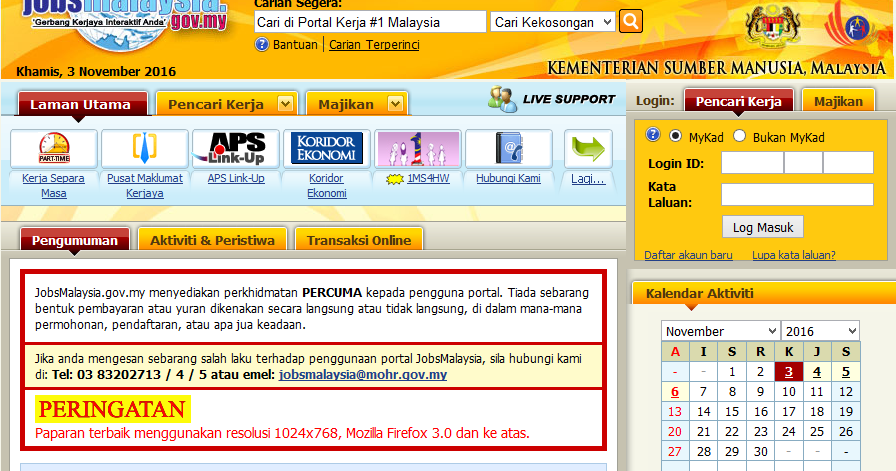Click calendar date 30
The height and width of the screenshot is (471, 896).
(x=761, y=452)
